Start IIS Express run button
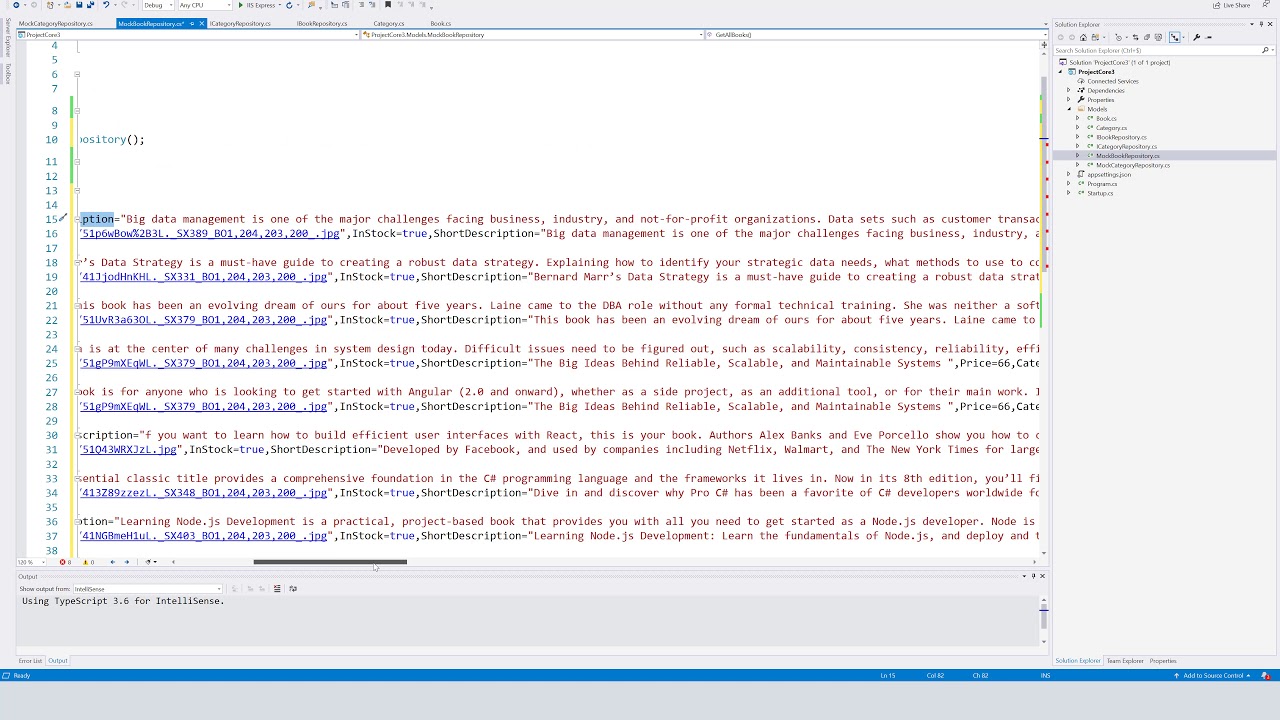1280x720 pixels. pos(257,5)
